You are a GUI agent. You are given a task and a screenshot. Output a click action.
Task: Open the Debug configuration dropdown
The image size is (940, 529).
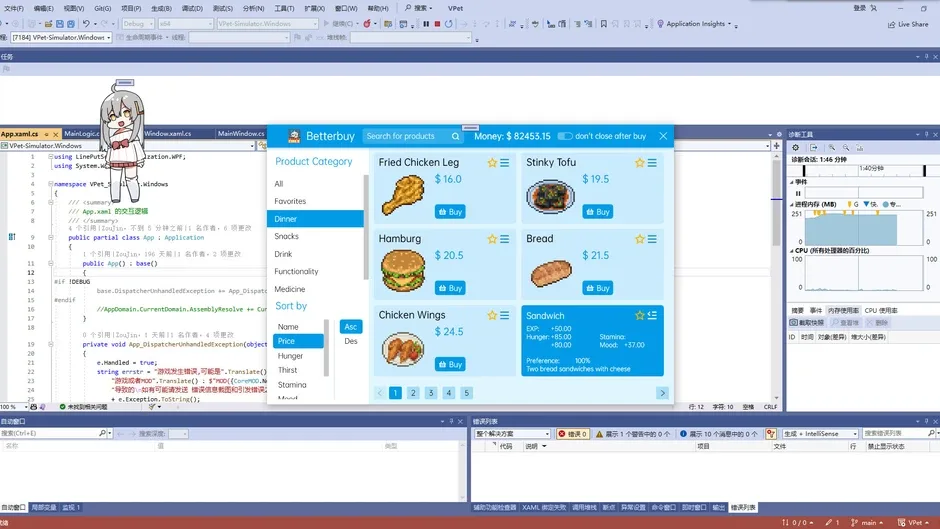[138, 24]
